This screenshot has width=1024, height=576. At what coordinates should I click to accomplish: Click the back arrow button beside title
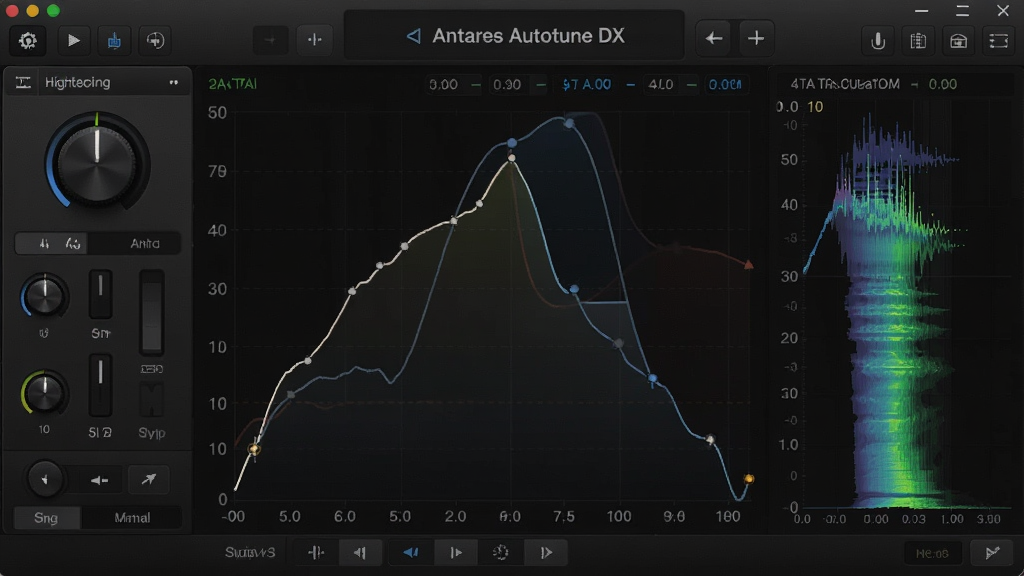714,39
